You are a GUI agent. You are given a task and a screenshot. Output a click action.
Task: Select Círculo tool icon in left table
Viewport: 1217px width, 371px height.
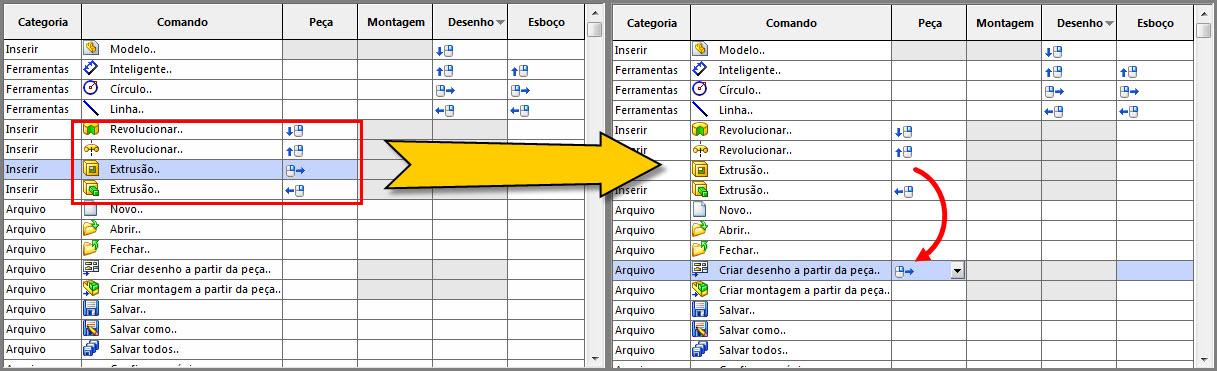coord(90,88)
